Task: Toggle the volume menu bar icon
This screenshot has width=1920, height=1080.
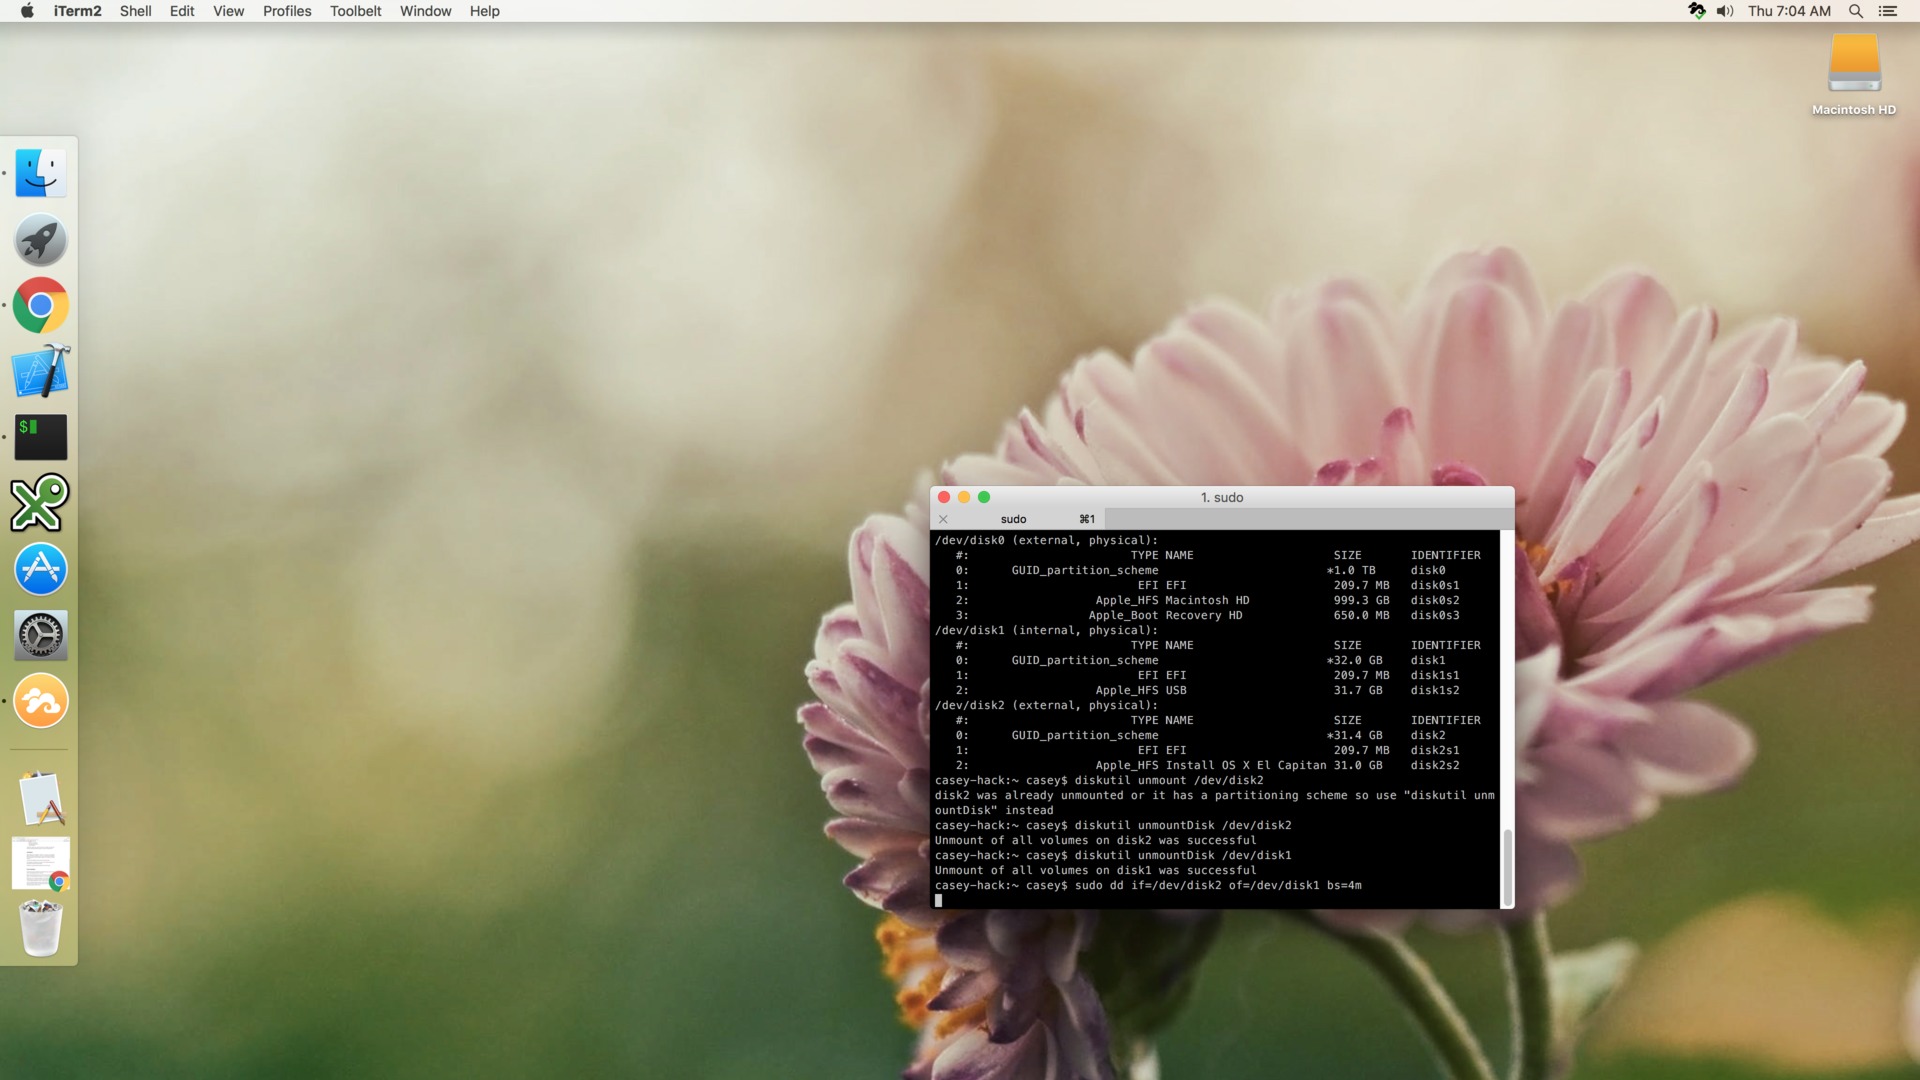Action: coord(1725,11)
